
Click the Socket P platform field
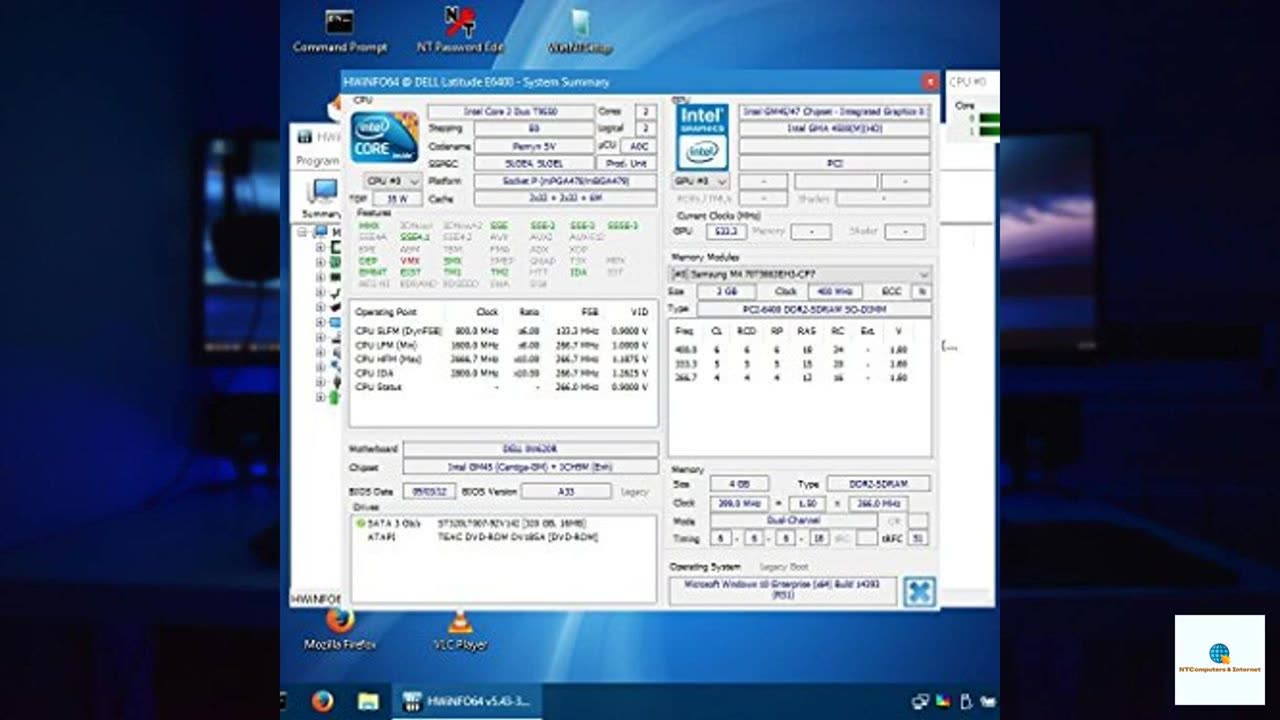coord(564,181)
